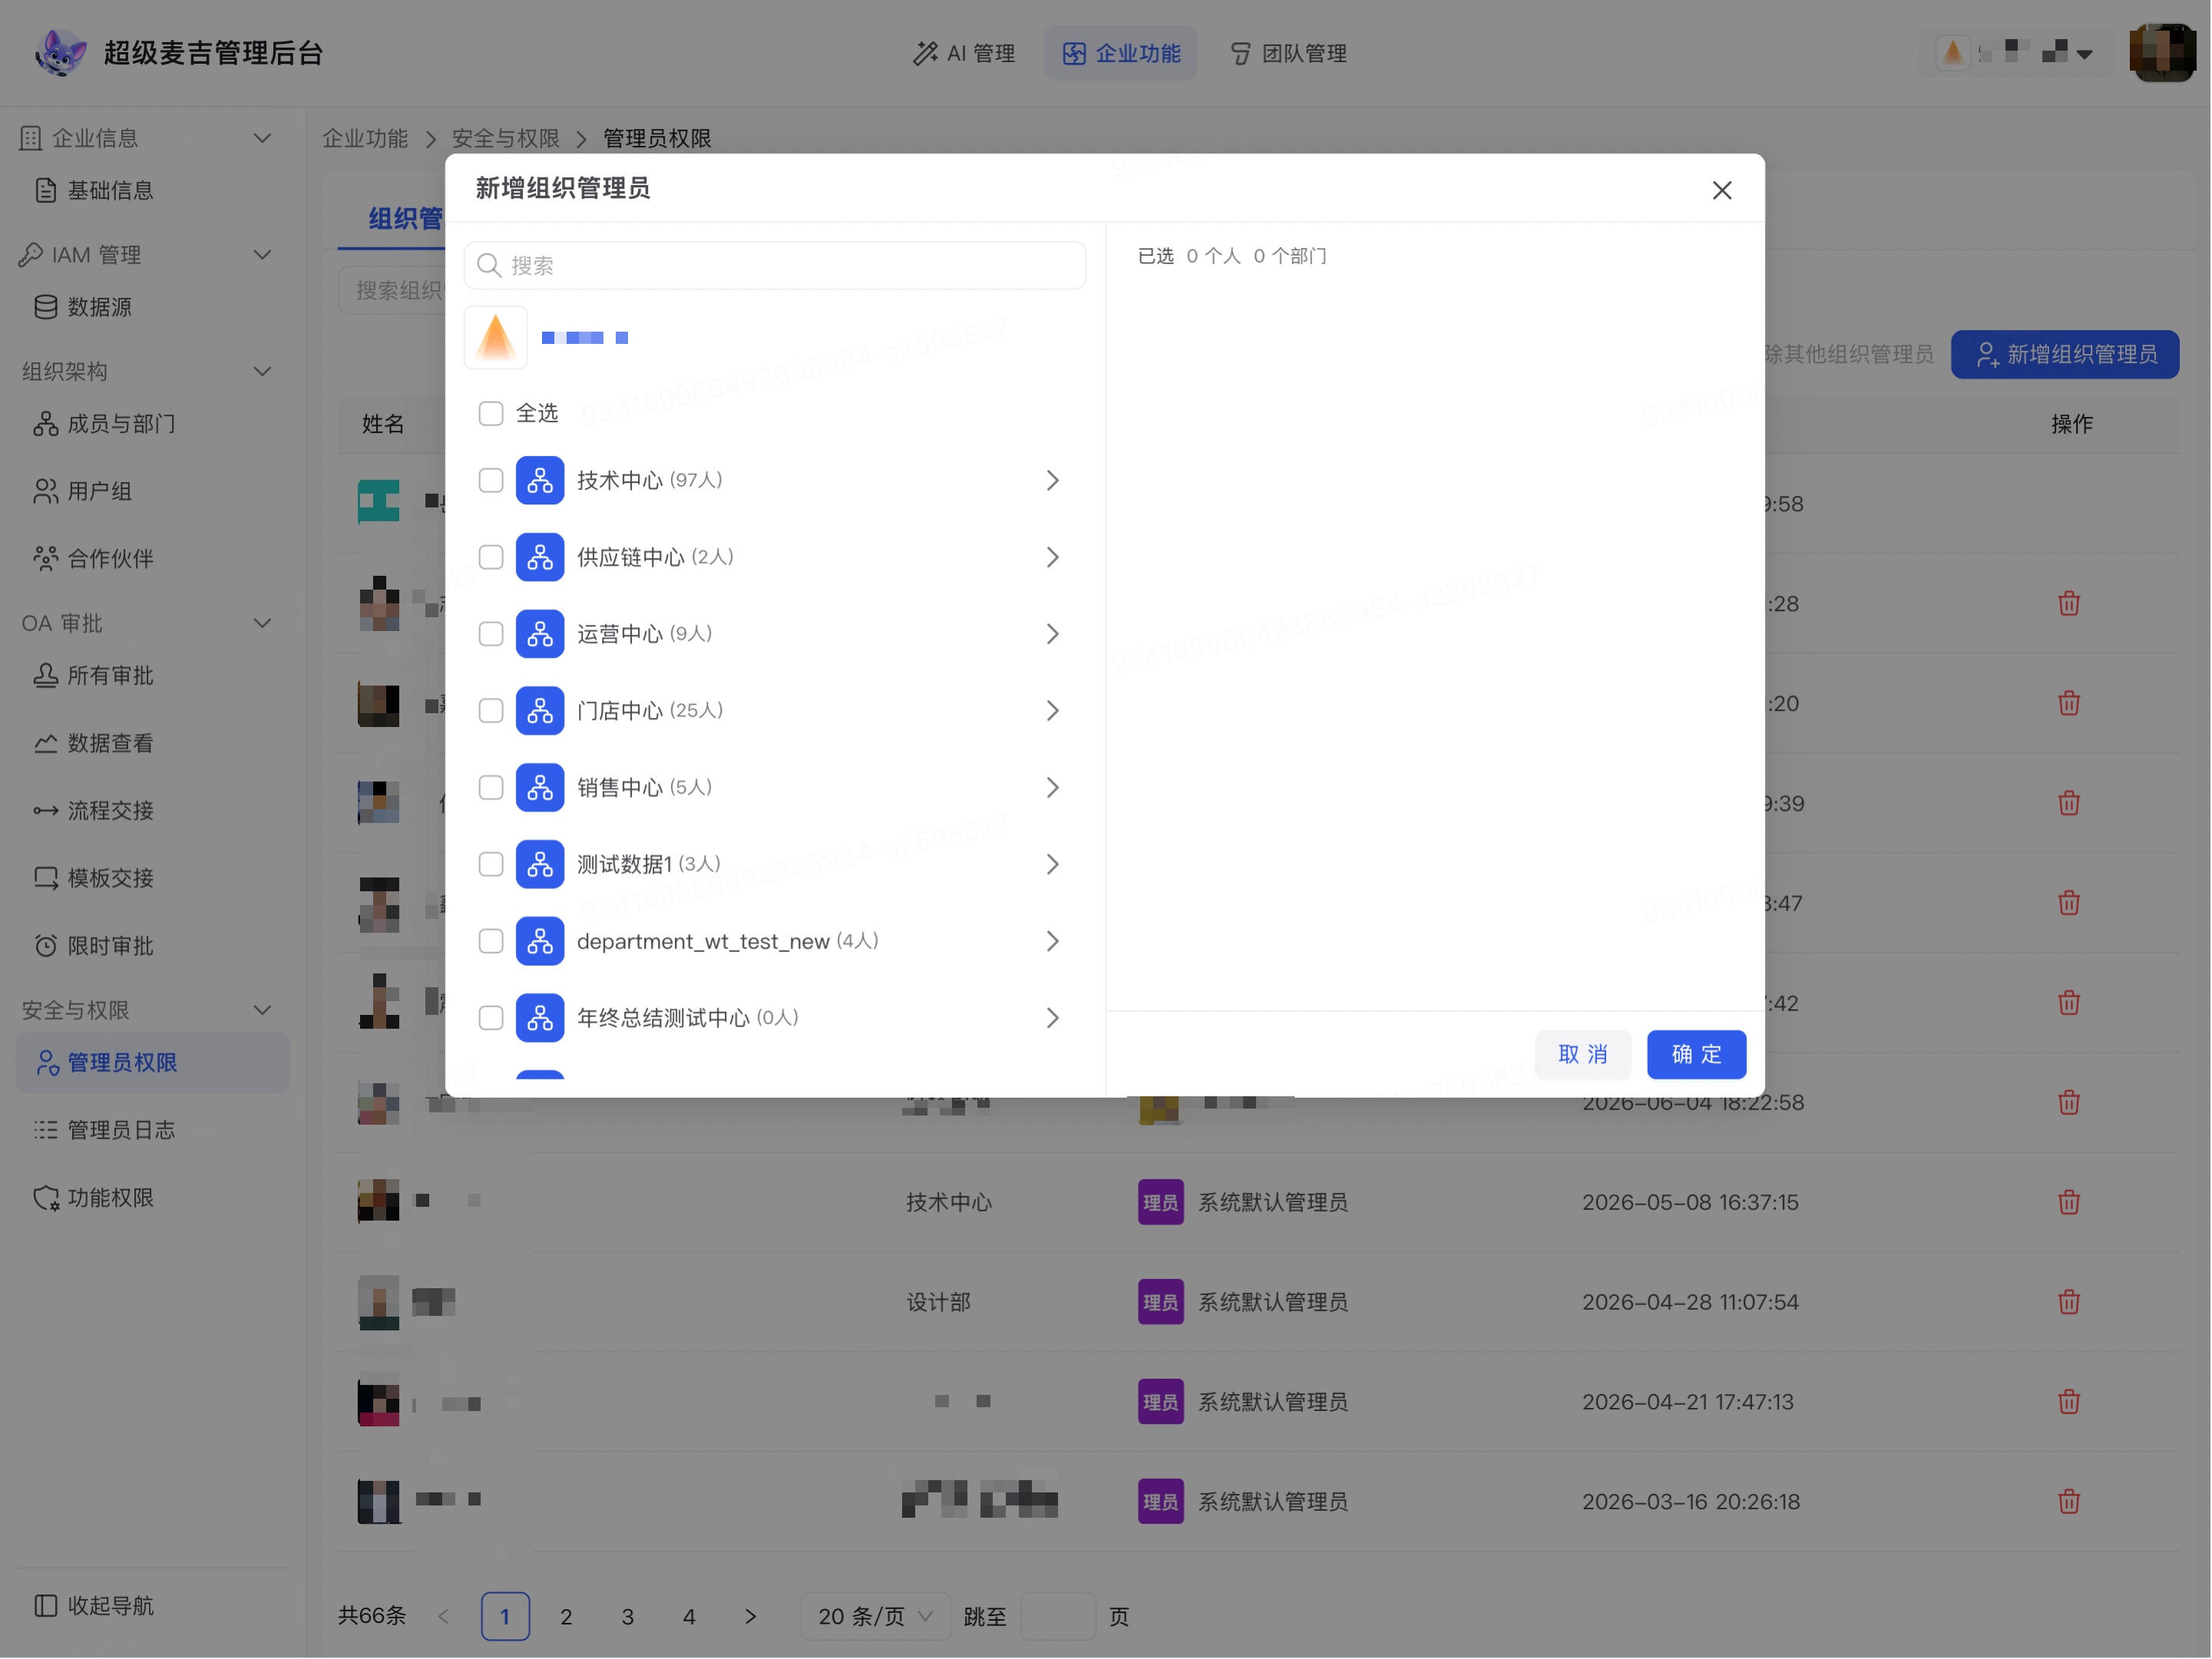Open 基础信息 in the sidebar

pos(110,190)
